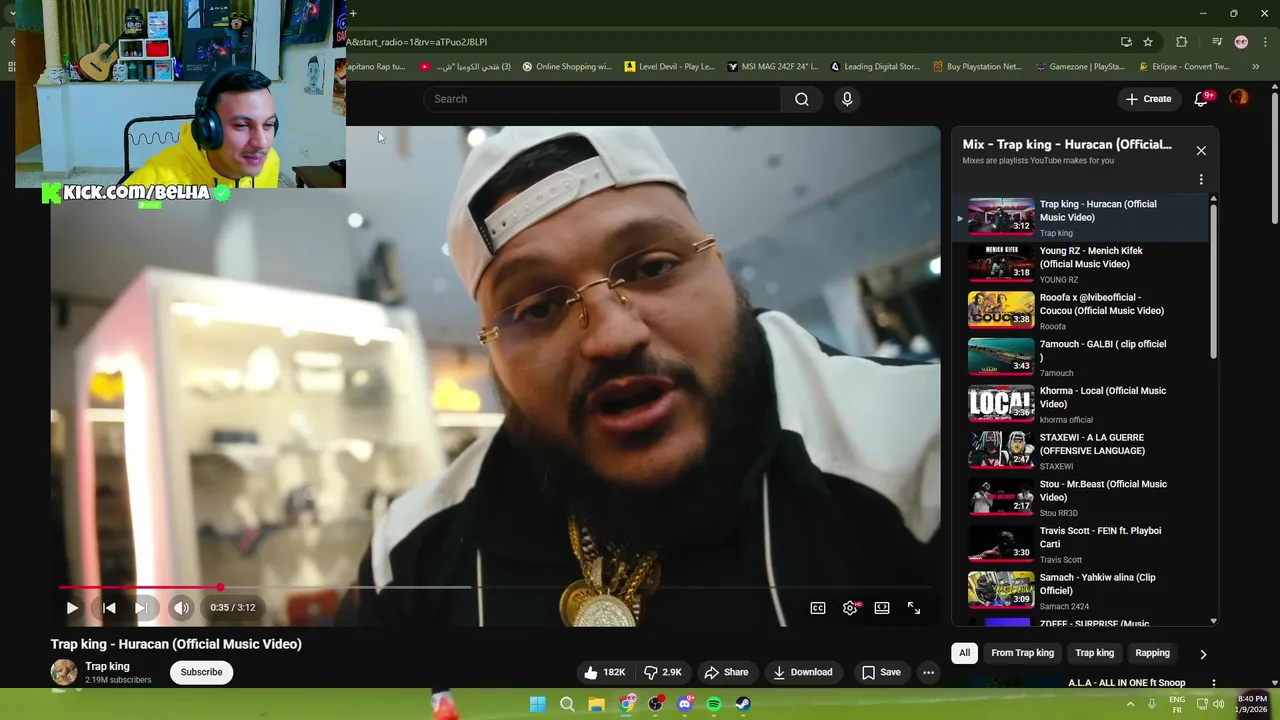
Task: Open Spotify from the taskbar
Action: [714, 704]
